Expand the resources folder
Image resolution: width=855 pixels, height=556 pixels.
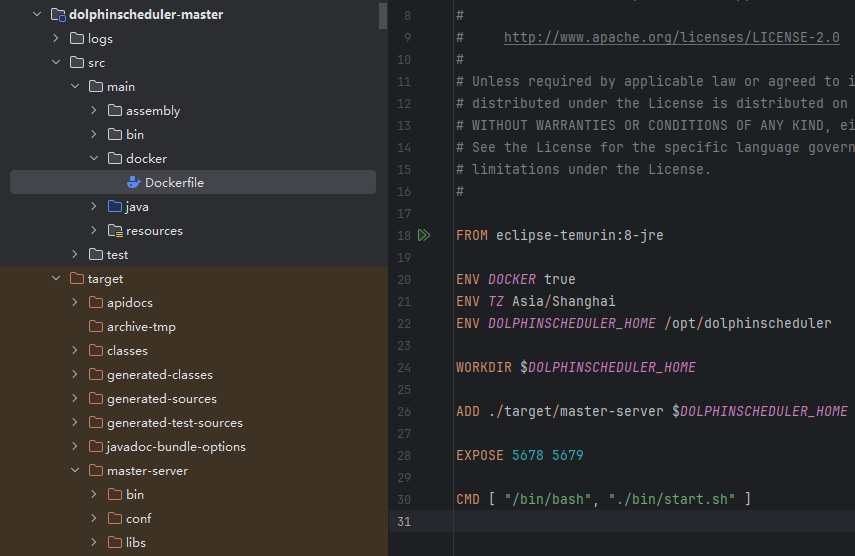[x=94, y=230]
